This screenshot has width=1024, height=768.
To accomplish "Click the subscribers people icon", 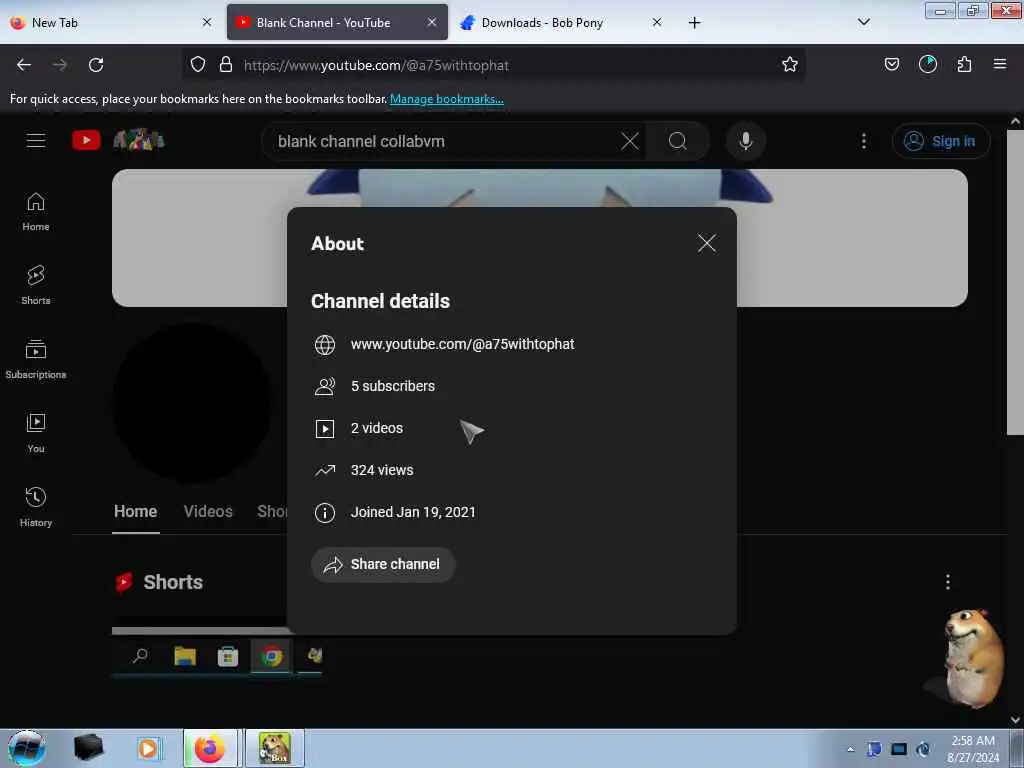I will click(x=325, y=387).
